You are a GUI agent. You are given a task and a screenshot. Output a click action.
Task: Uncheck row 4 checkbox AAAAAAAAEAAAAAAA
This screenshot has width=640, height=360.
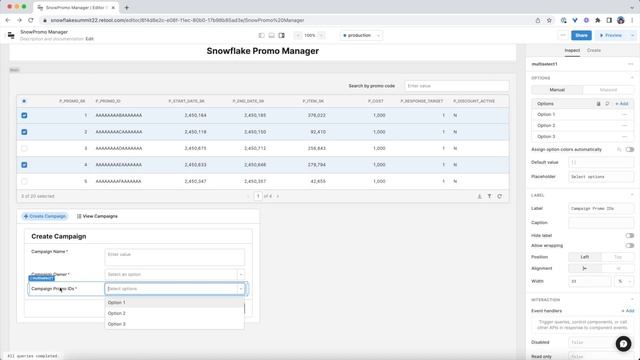pos(24,165)
